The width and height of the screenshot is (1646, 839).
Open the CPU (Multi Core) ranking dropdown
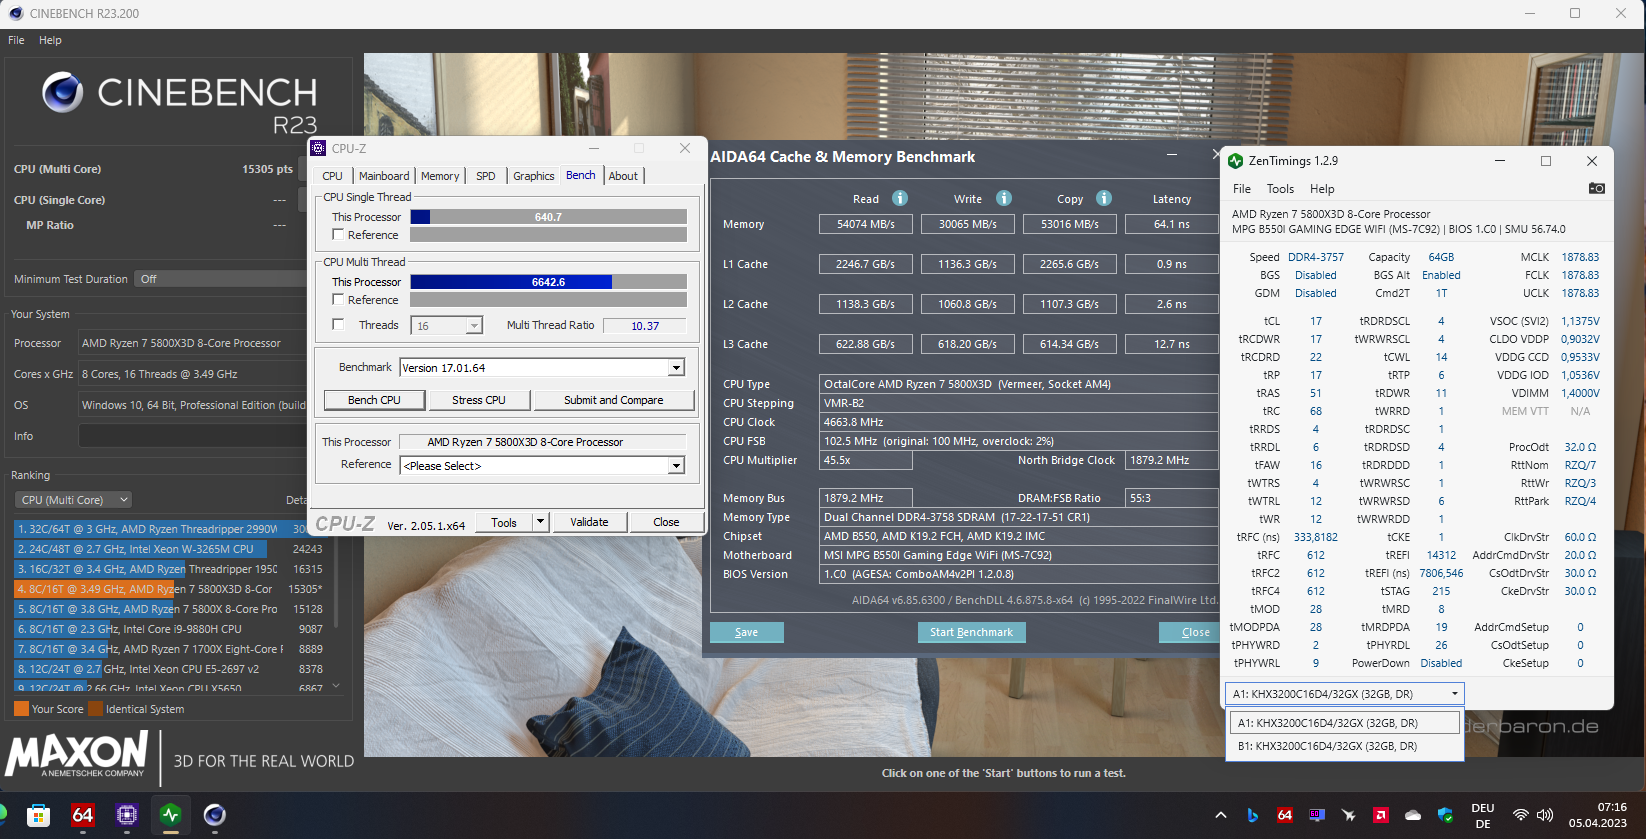point(73,500)
